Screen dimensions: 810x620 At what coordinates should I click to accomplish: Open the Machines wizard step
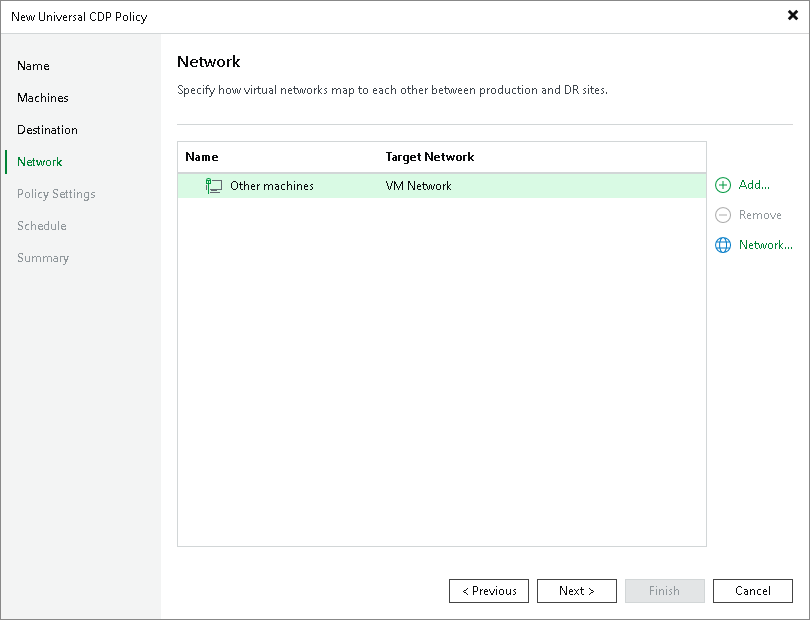(40, 98)
